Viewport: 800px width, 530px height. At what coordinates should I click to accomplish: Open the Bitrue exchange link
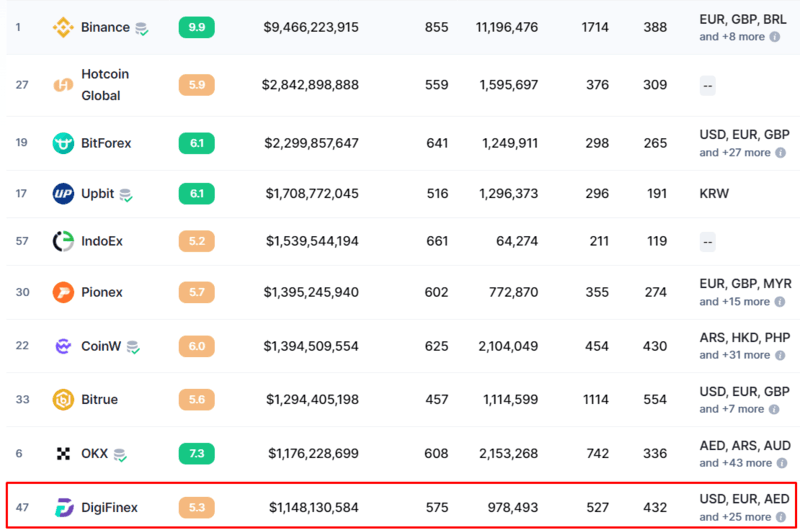pos(99,399)
